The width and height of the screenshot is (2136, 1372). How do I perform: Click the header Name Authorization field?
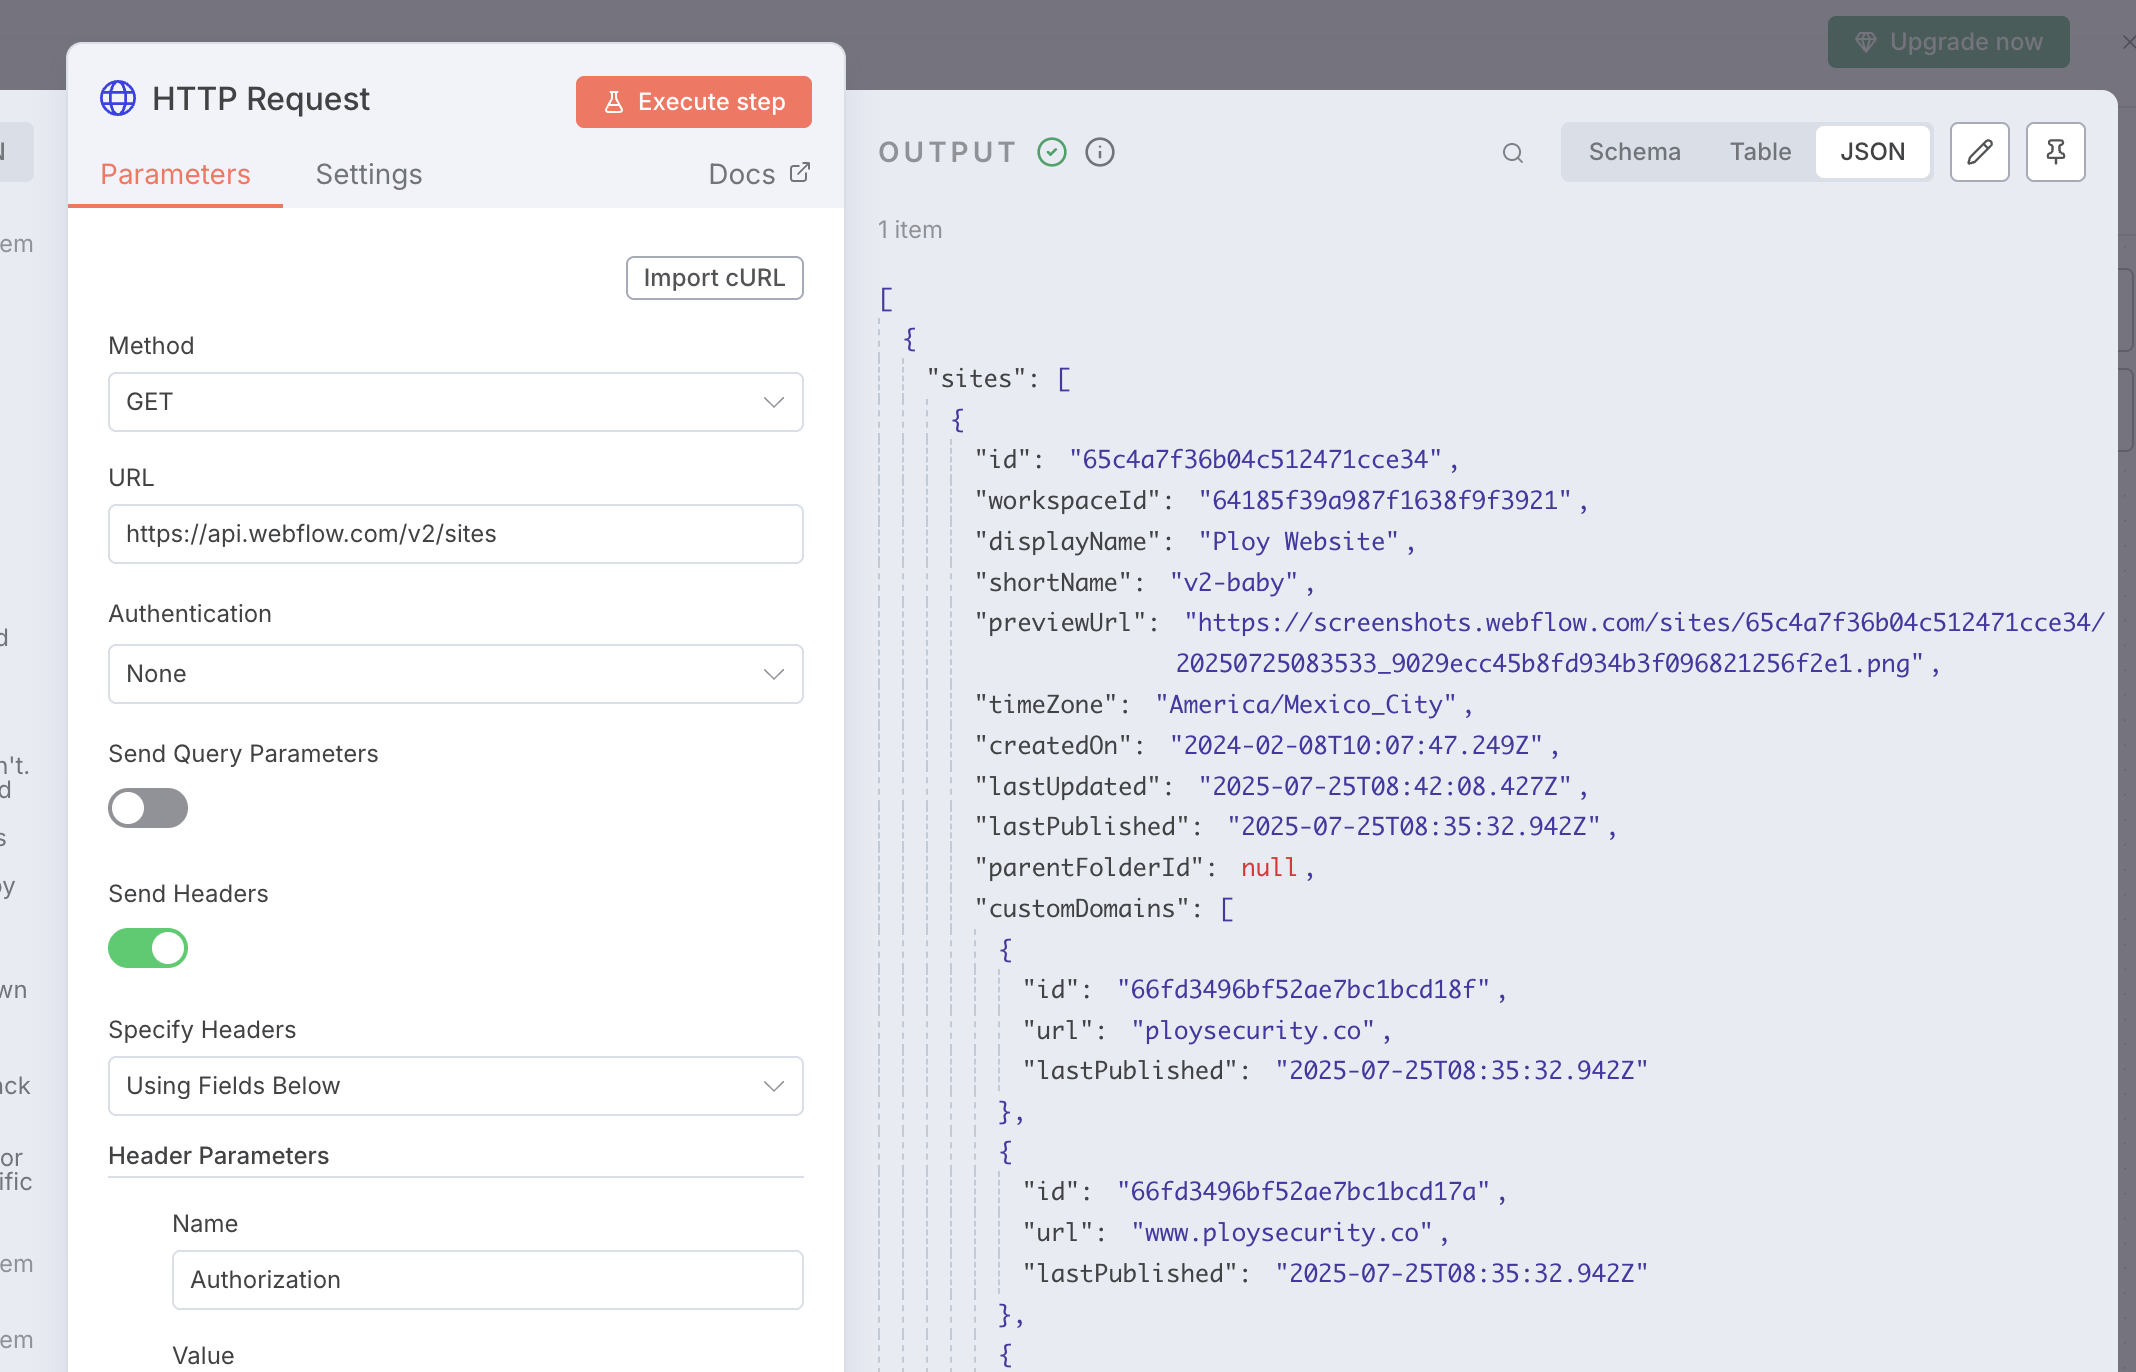tap(488, 1280)
